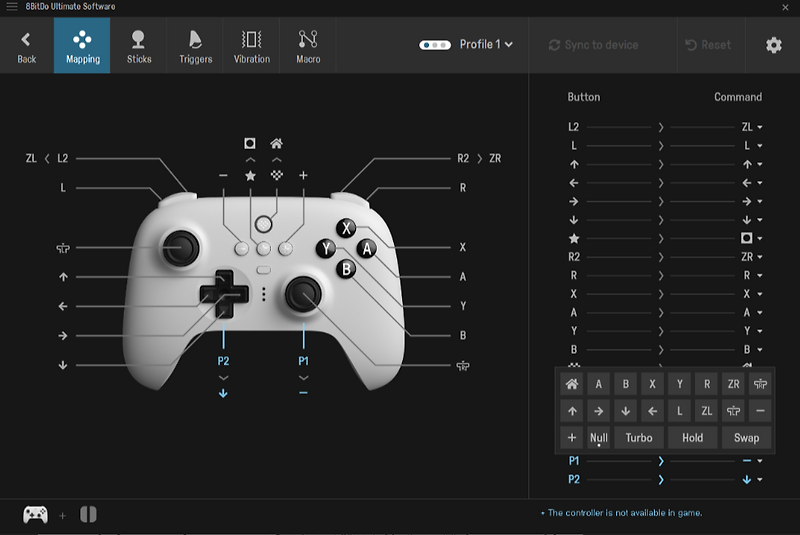Click the Y button on controller image
The width and height of the screenshot is (800, 535).
pos(326,249)
